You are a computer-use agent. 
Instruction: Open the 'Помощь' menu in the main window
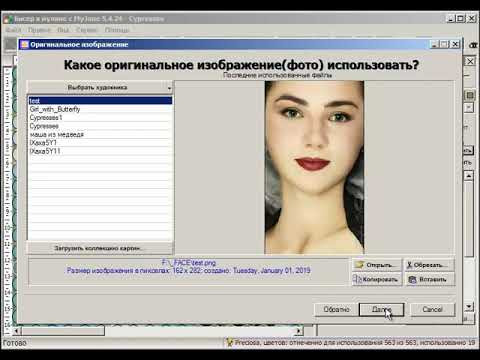[117, 30]
